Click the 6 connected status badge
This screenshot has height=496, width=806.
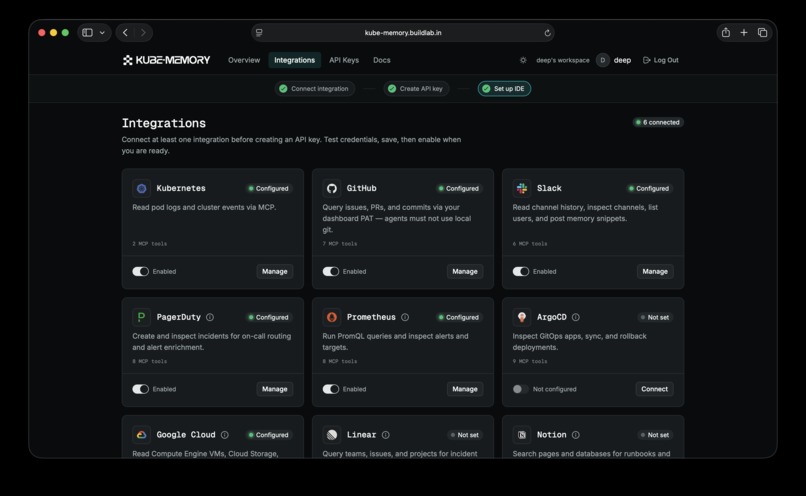tap(658, 122)
